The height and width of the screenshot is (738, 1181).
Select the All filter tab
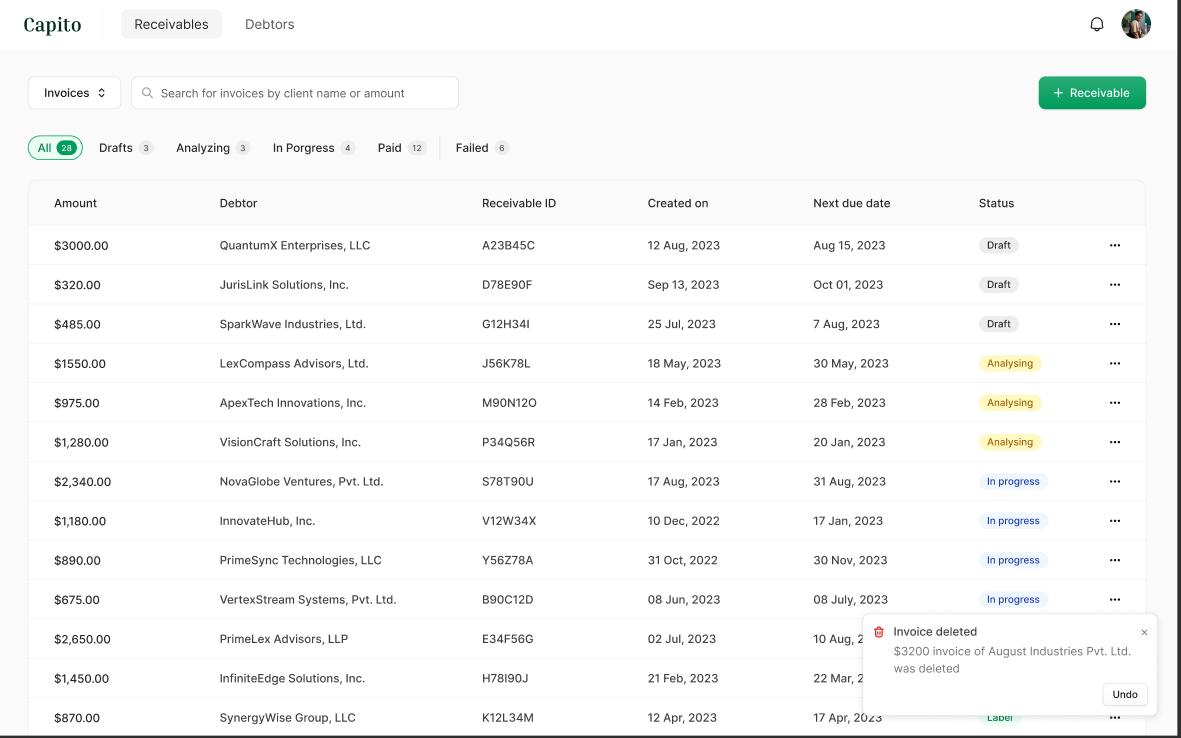pos(55,148)
